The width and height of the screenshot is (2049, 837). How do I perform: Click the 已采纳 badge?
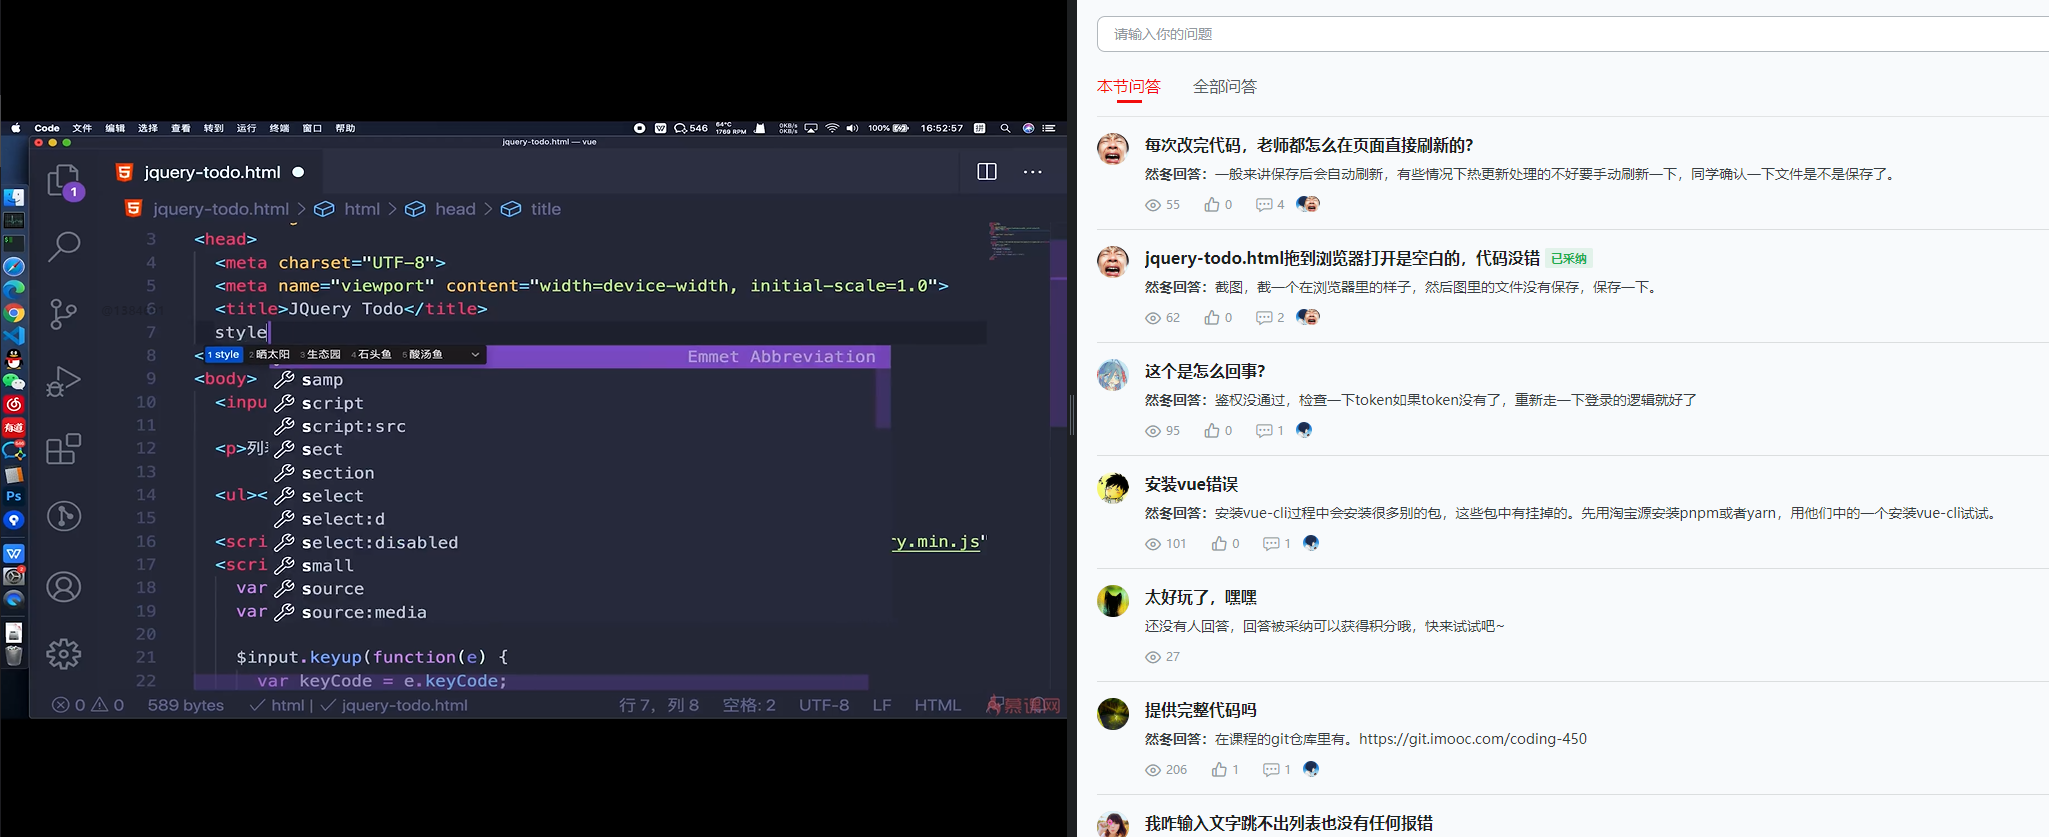(x=1568, y=258)
